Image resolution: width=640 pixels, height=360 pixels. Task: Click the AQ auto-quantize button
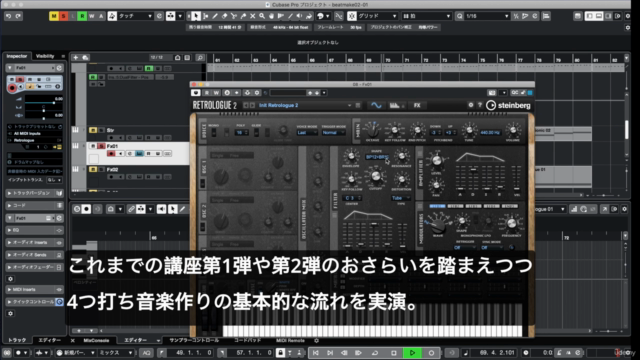pos(147,353)
